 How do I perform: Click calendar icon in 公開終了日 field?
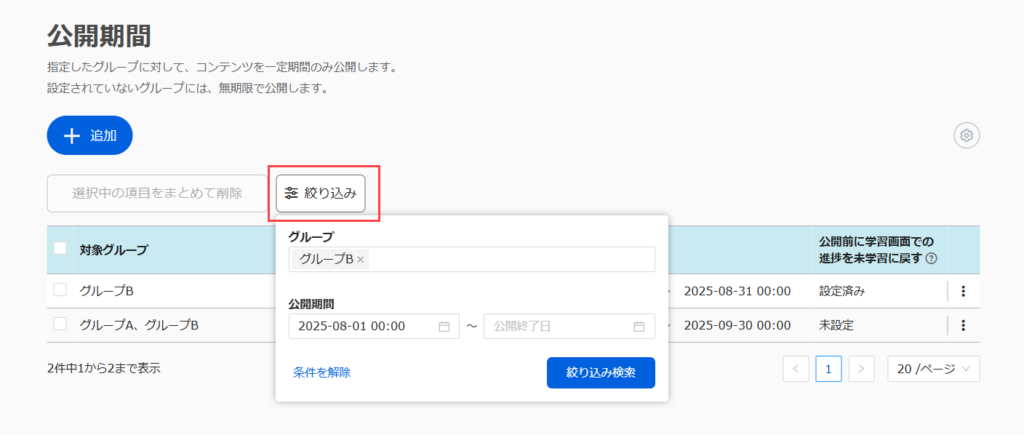639,326
